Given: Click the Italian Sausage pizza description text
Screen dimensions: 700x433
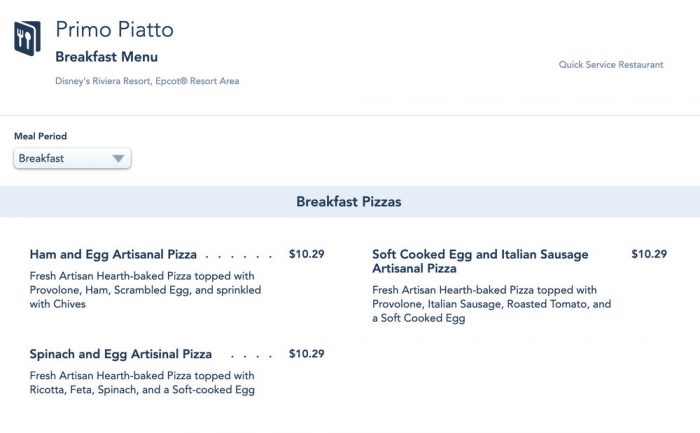Looking at the screenshot, I should (490, 304).
